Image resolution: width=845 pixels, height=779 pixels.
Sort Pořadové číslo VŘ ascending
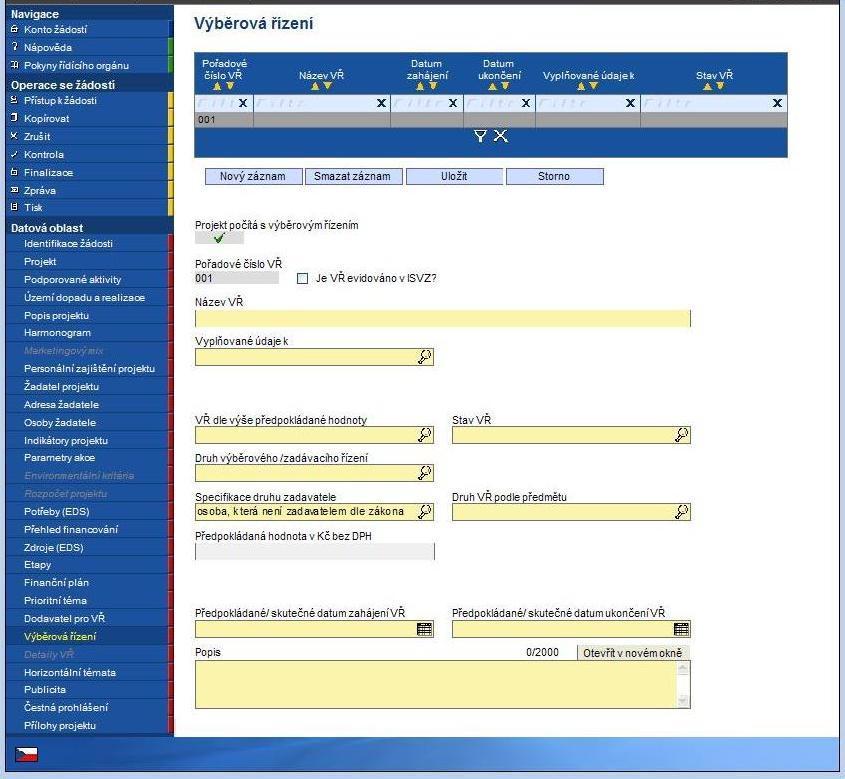click(217, 86)
